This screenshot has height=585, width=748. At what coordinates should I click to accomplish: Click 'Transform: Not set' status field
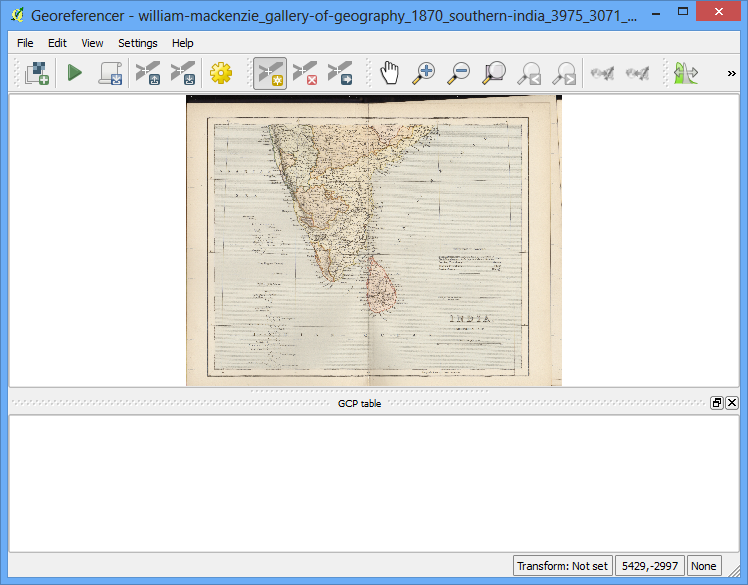click(x=562, y=566)
